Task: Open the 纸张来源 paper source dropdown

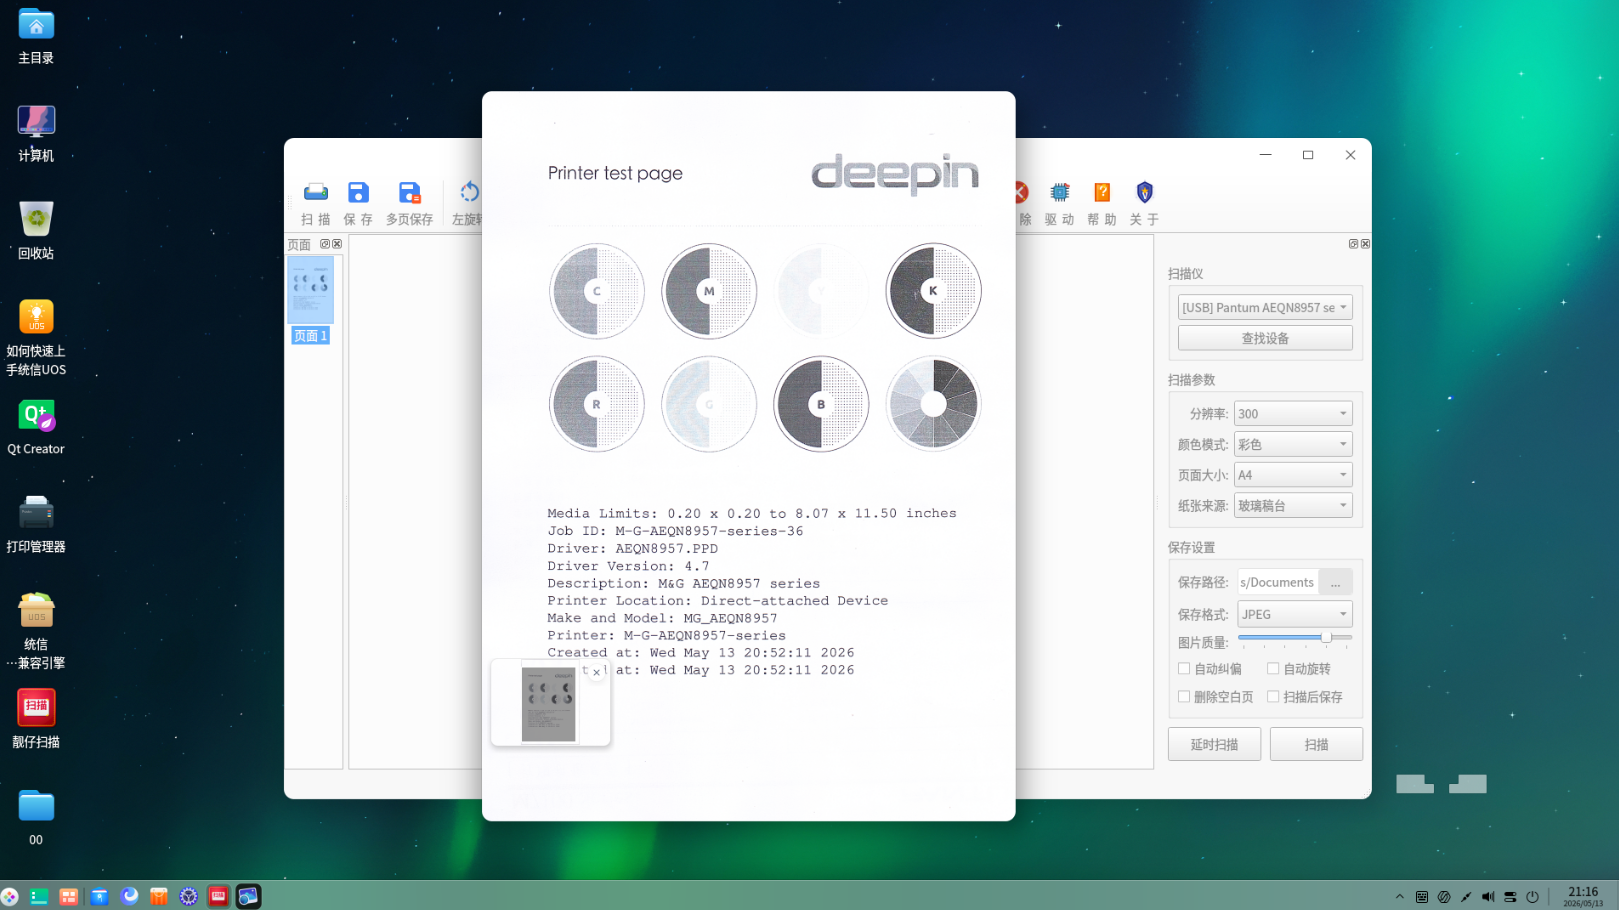Action: click(x=1293, y=506)
